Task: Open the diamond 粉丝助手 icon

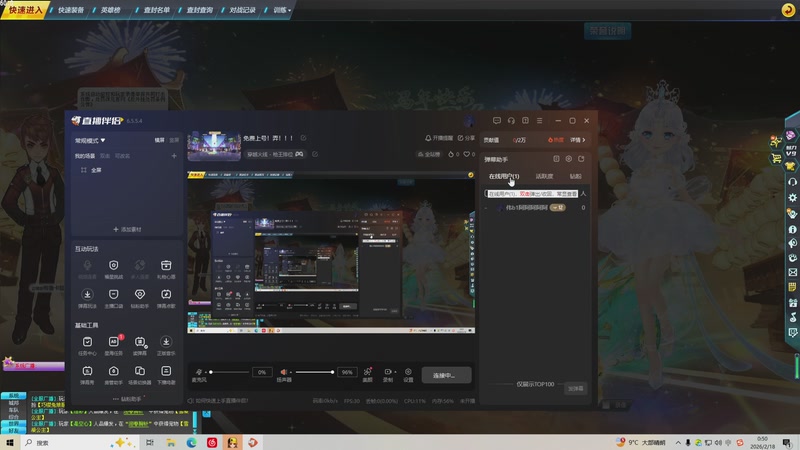Action: pyautogui.click(x=140, y=298)
